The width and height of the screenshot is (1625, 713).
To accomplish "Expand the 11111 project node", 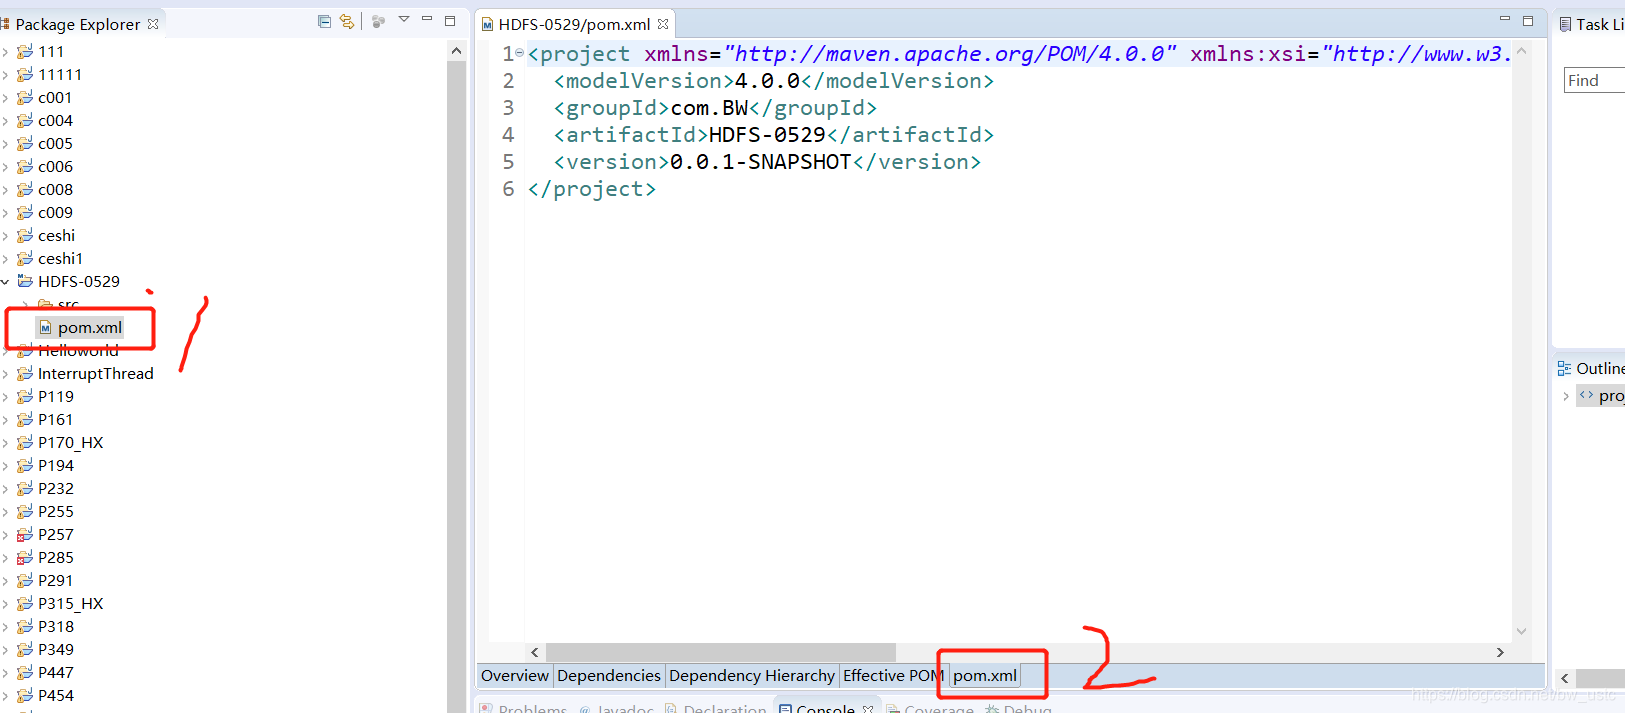I will tap(6, 75).
